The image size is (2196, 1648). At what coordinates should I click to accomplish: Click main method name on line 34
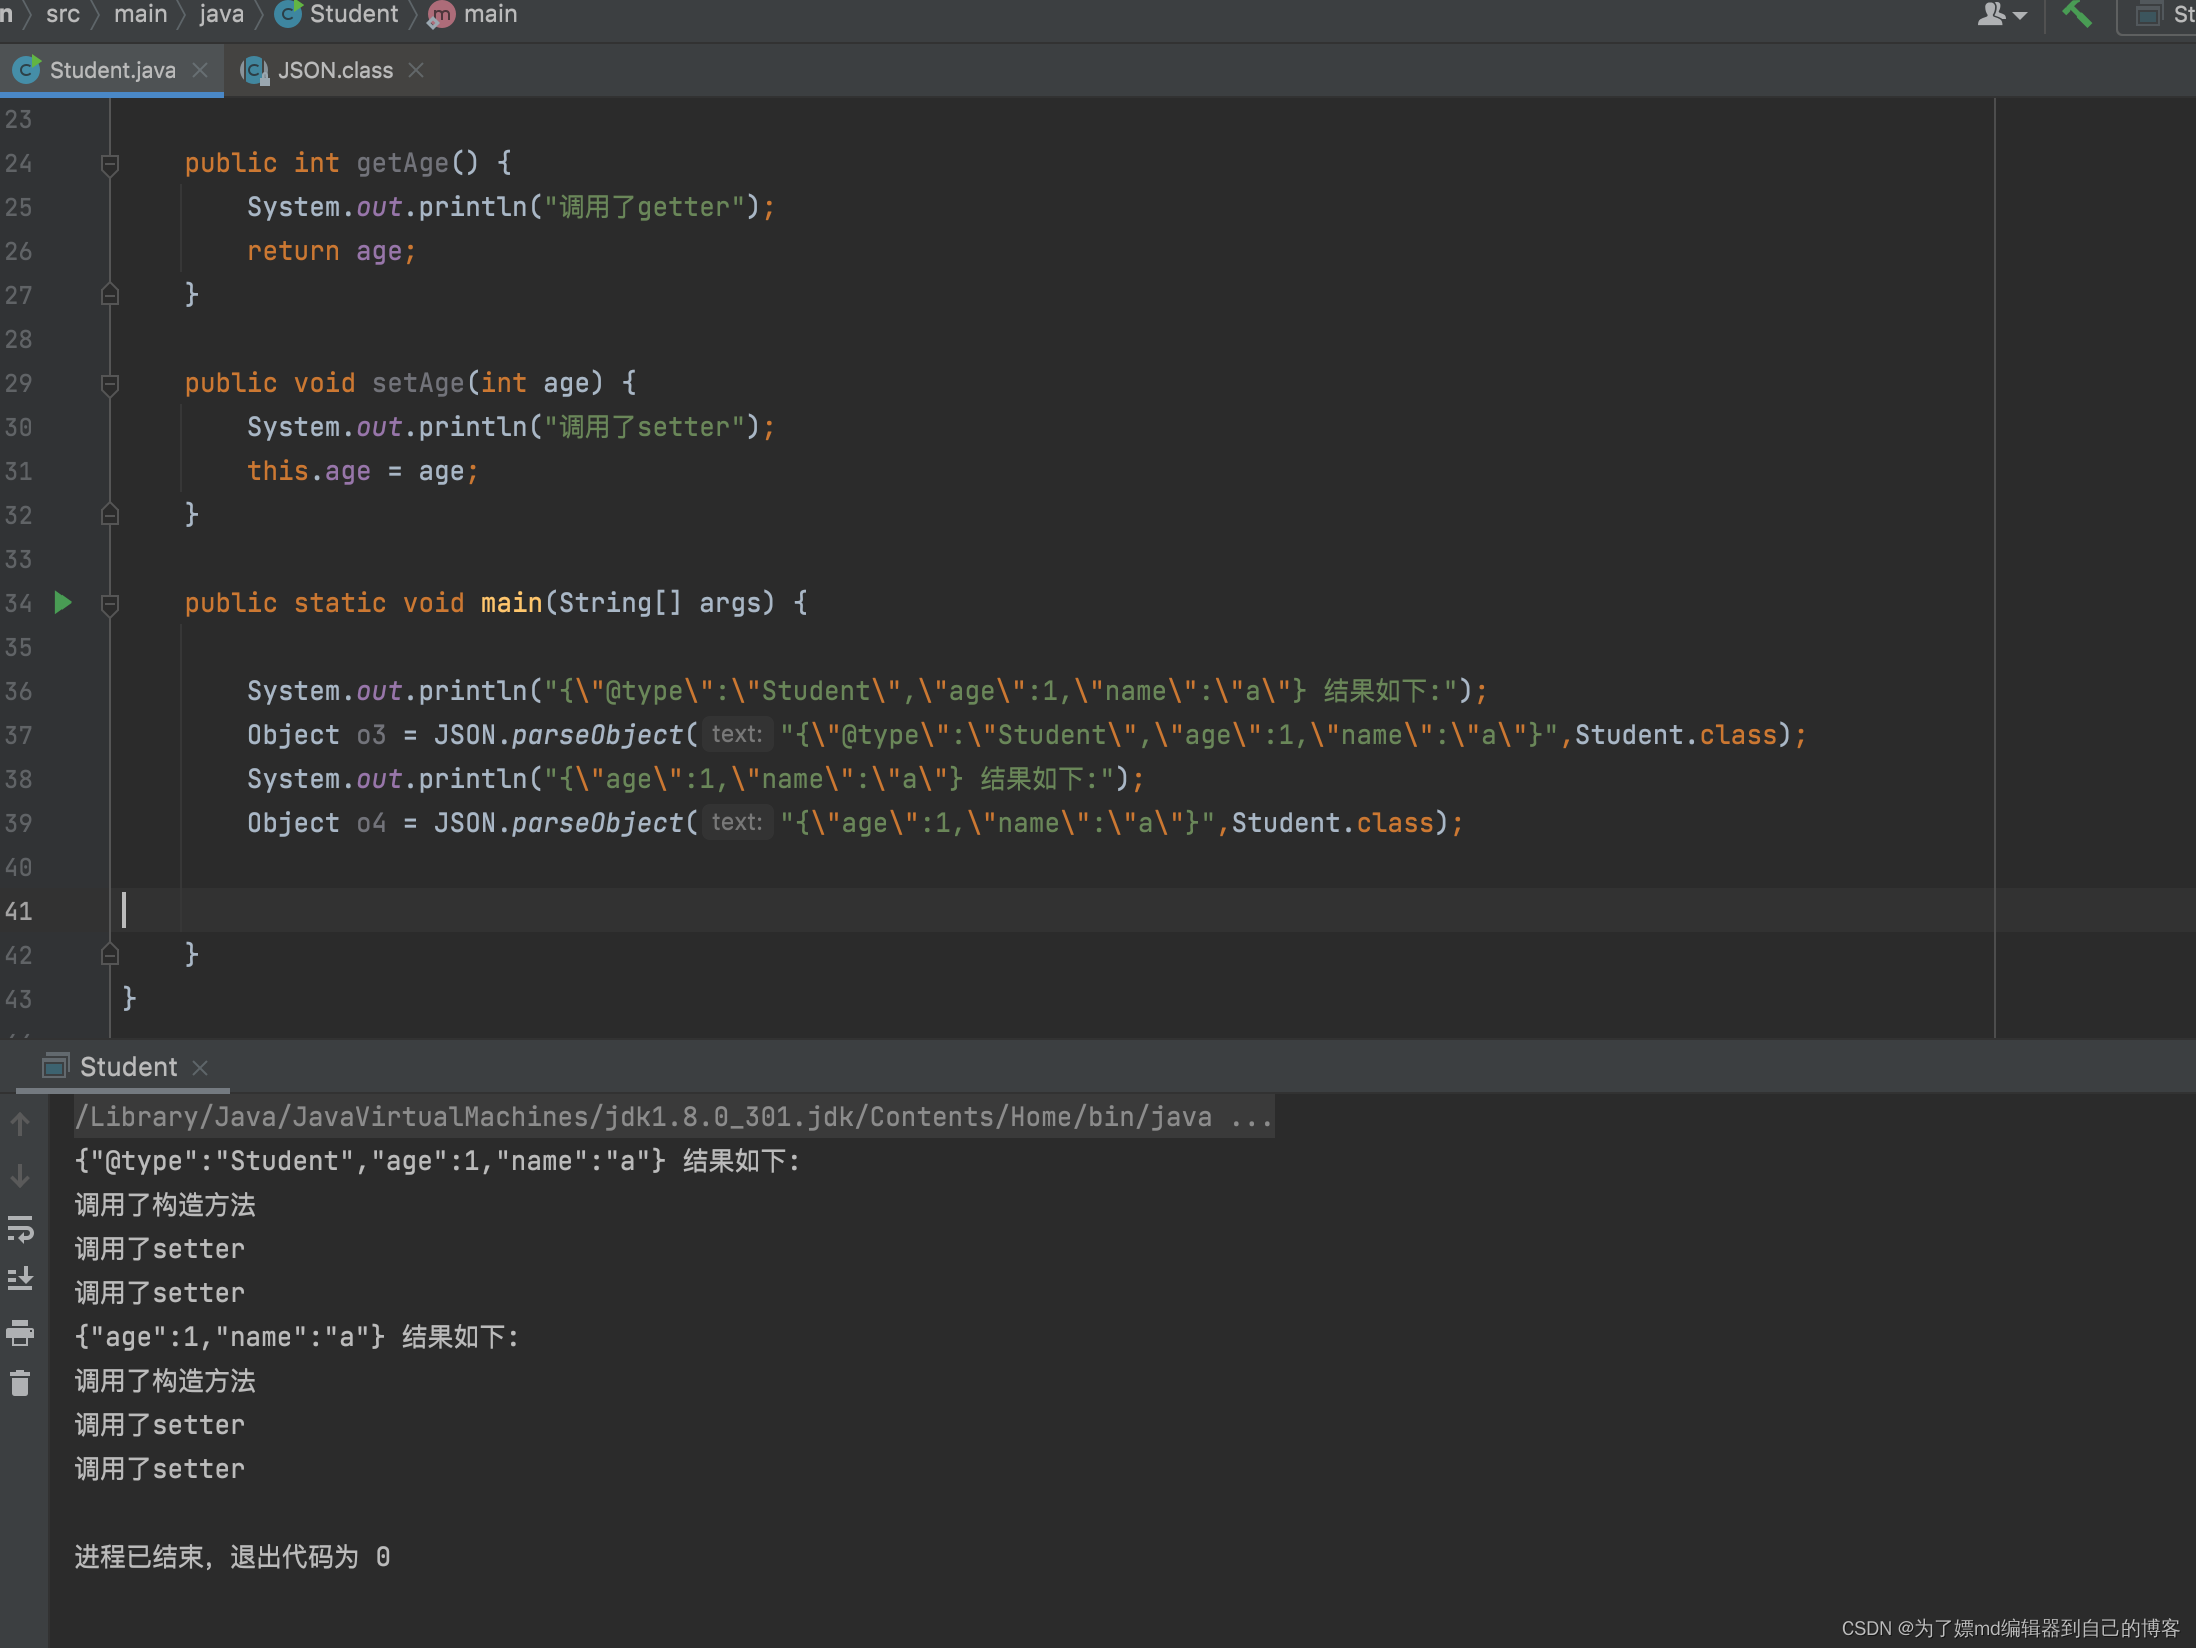pos(511,603)
